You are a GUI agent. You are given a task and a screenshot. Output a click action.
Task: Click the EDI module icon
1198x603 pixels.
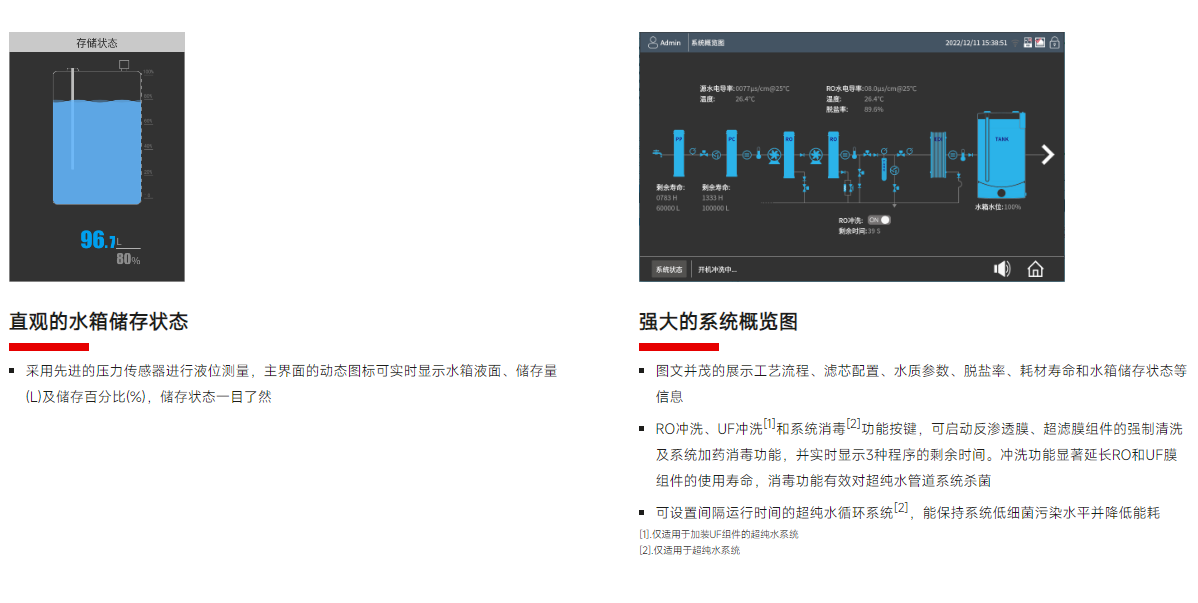938,154
